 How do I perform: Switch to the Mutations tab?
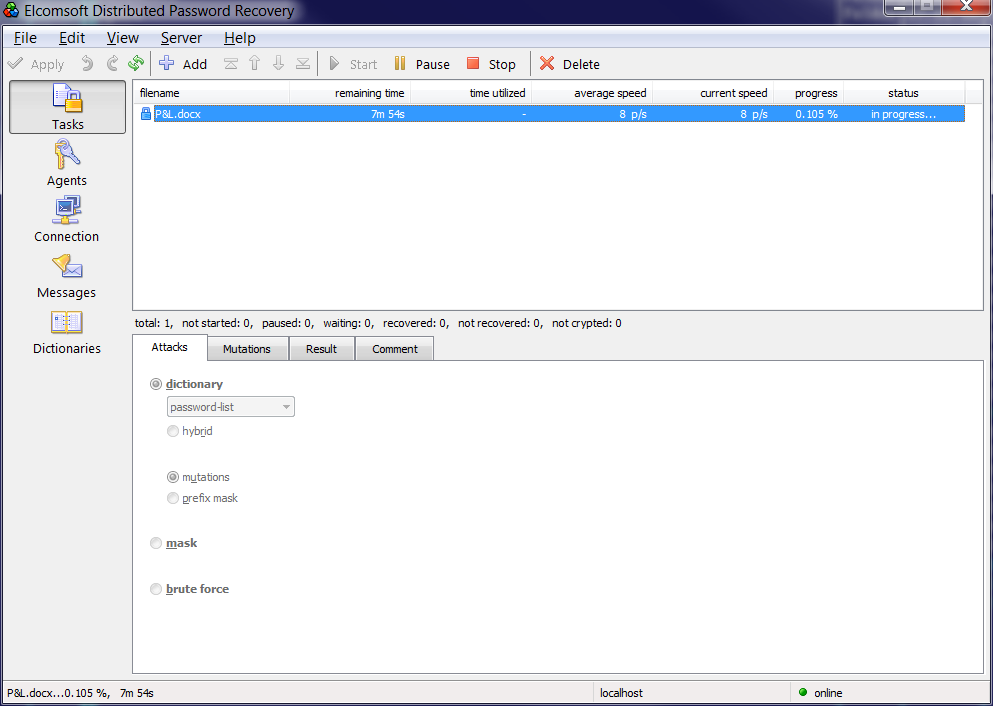tap(247, 349)
